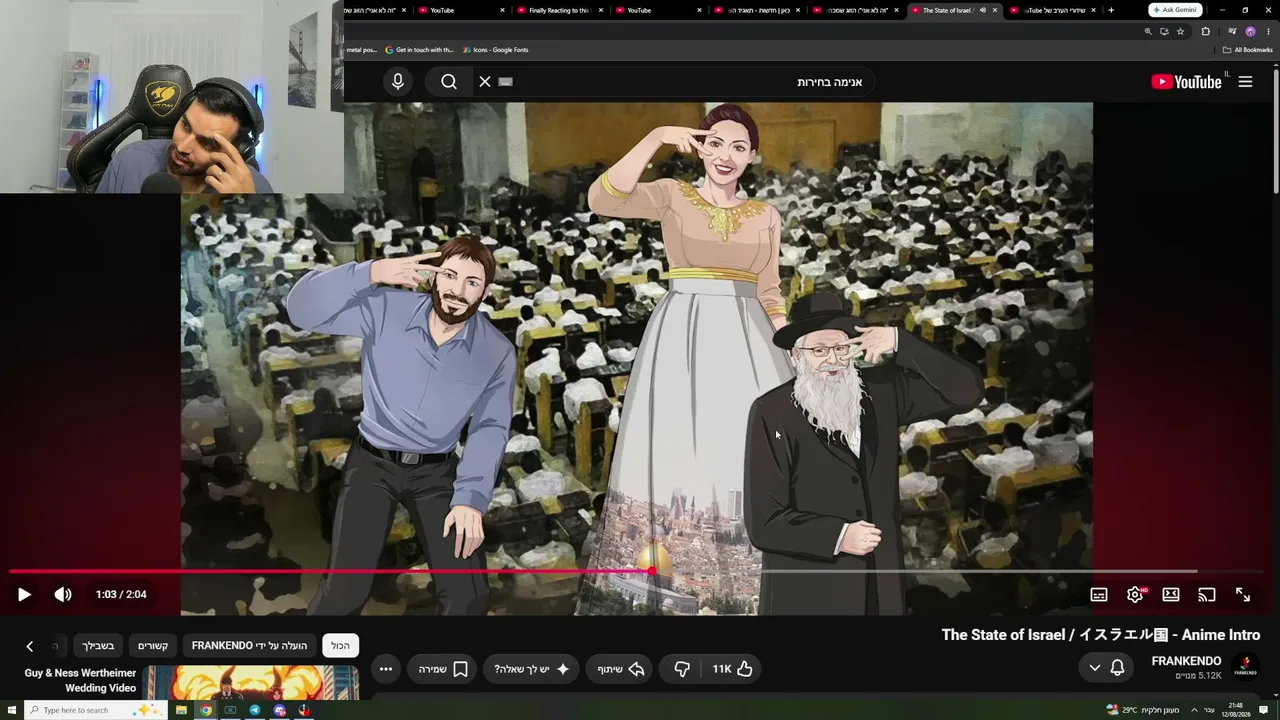The height and width of the screenshot is (720, 1280).
Task: Open the wedding video thumbnail
Action: (x=251, y=683)
